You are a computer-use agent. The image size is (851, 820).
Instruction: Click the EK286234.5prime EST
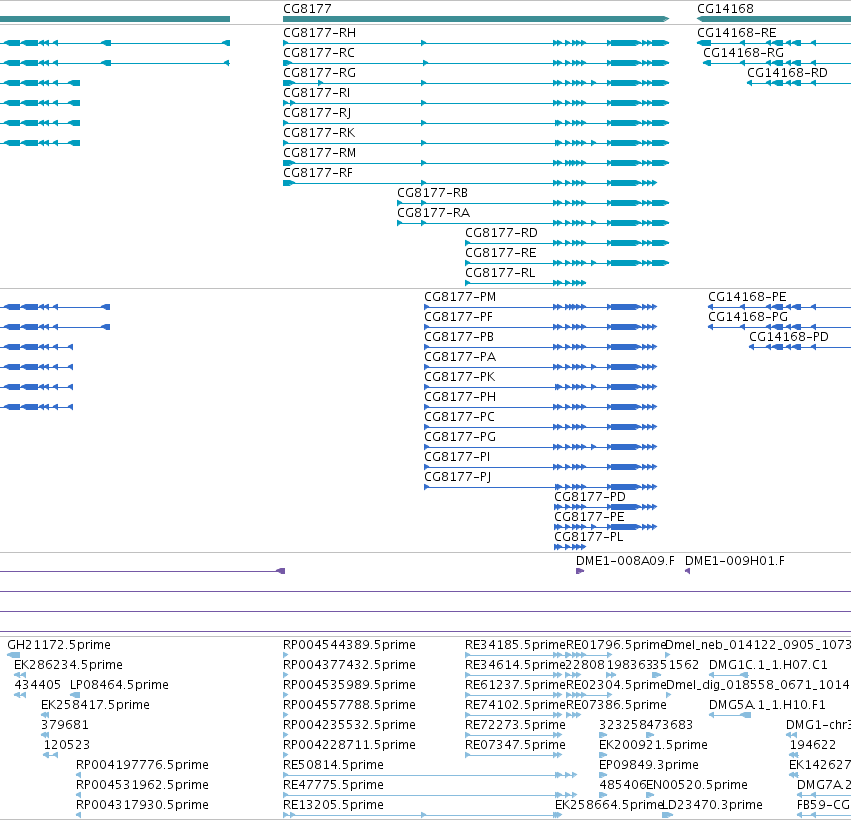68,665
